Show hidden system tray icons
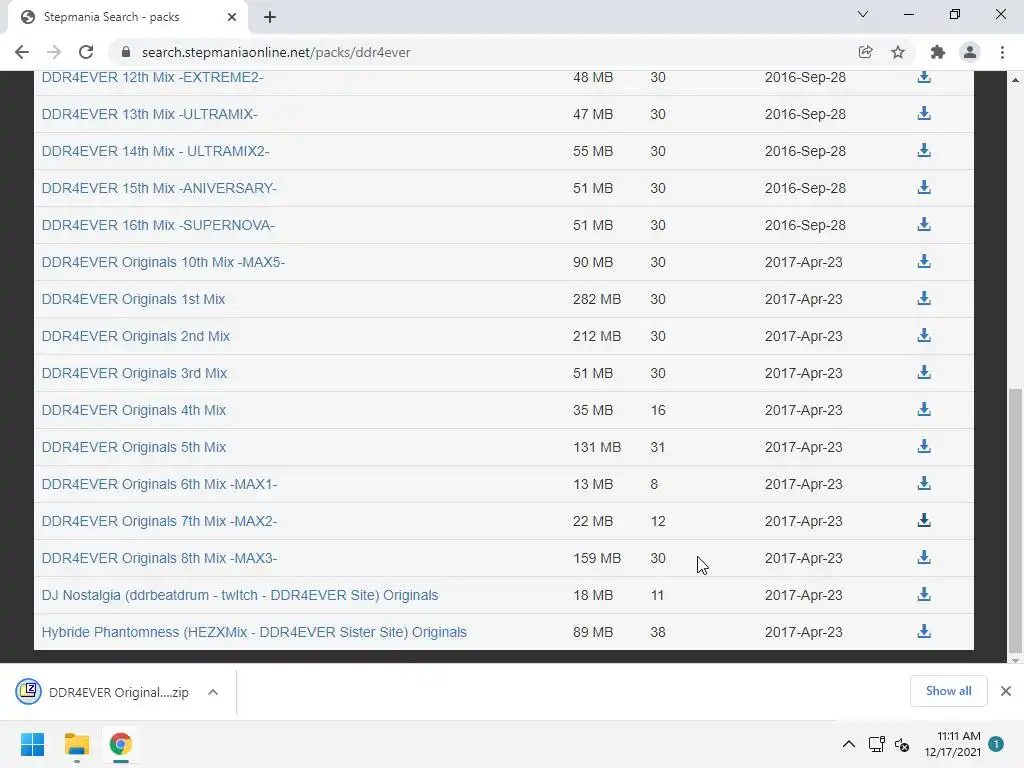 click(x=848, y=744)
